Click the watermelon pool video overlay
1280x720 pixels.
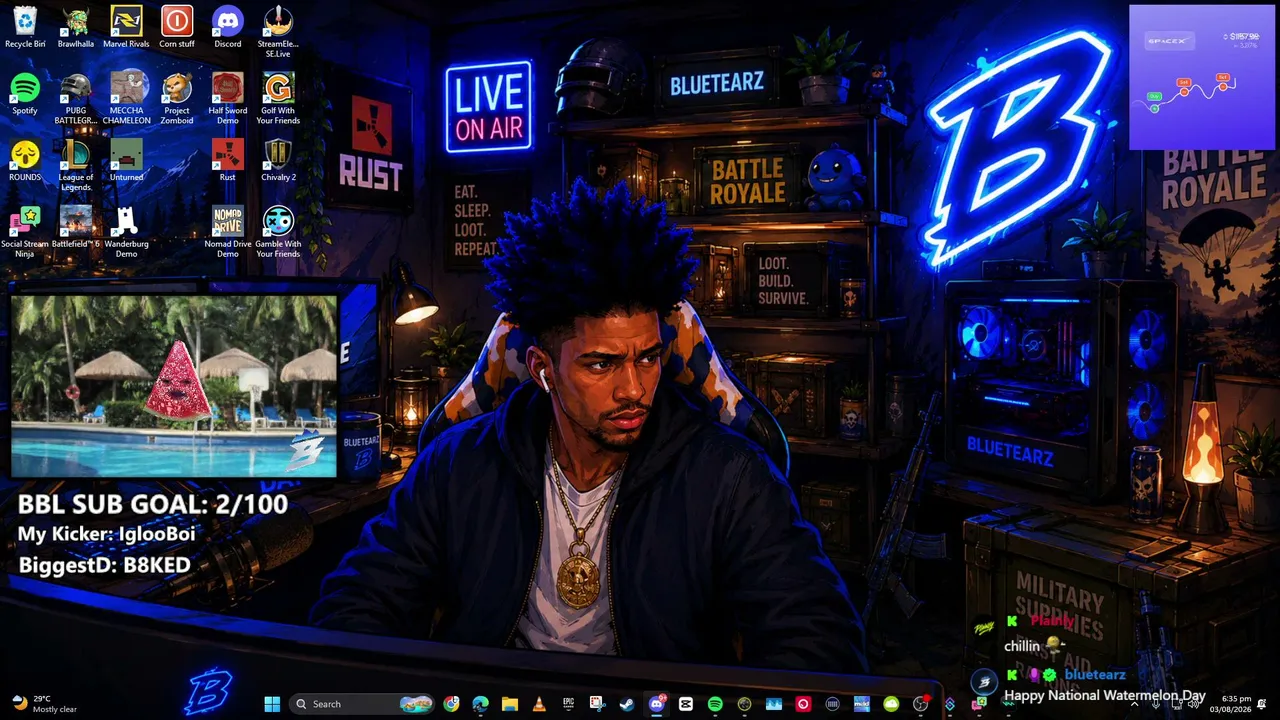[174, 386]
